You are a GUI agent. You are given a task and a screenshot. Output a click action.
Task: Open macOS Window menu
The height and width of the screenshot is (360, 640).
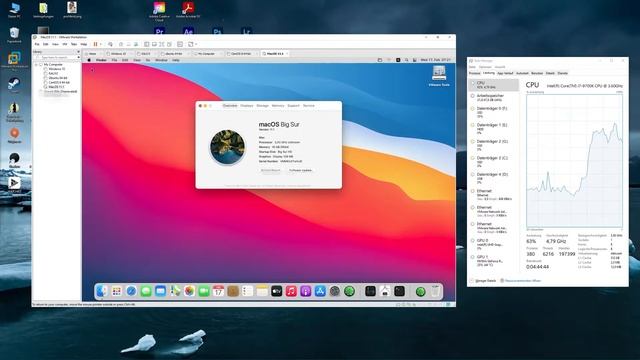click(161, 60)
